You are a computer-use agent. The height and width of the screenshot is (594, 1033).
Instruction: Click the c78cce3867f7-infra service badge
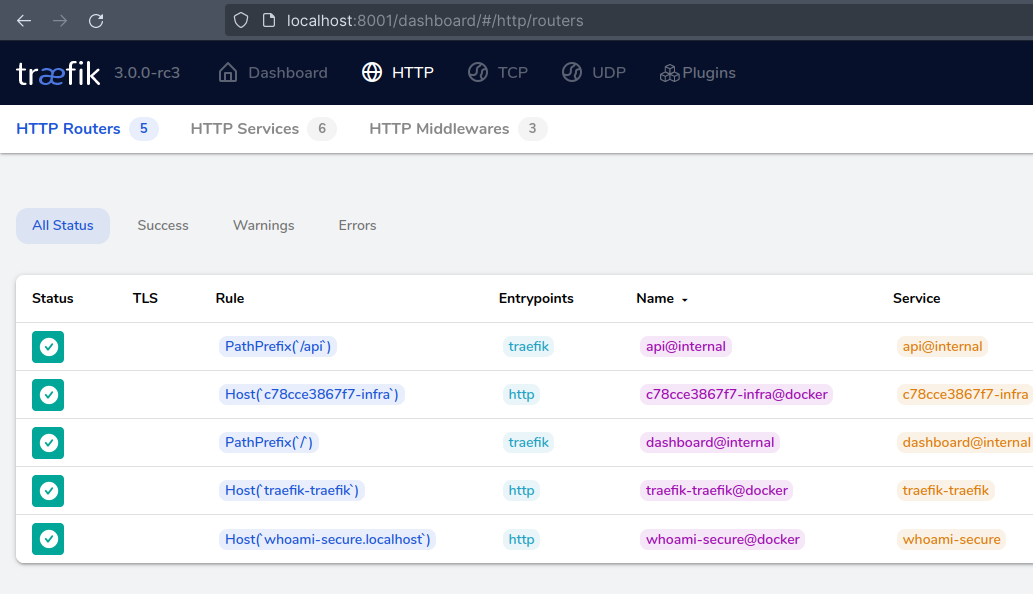[964, 395]
